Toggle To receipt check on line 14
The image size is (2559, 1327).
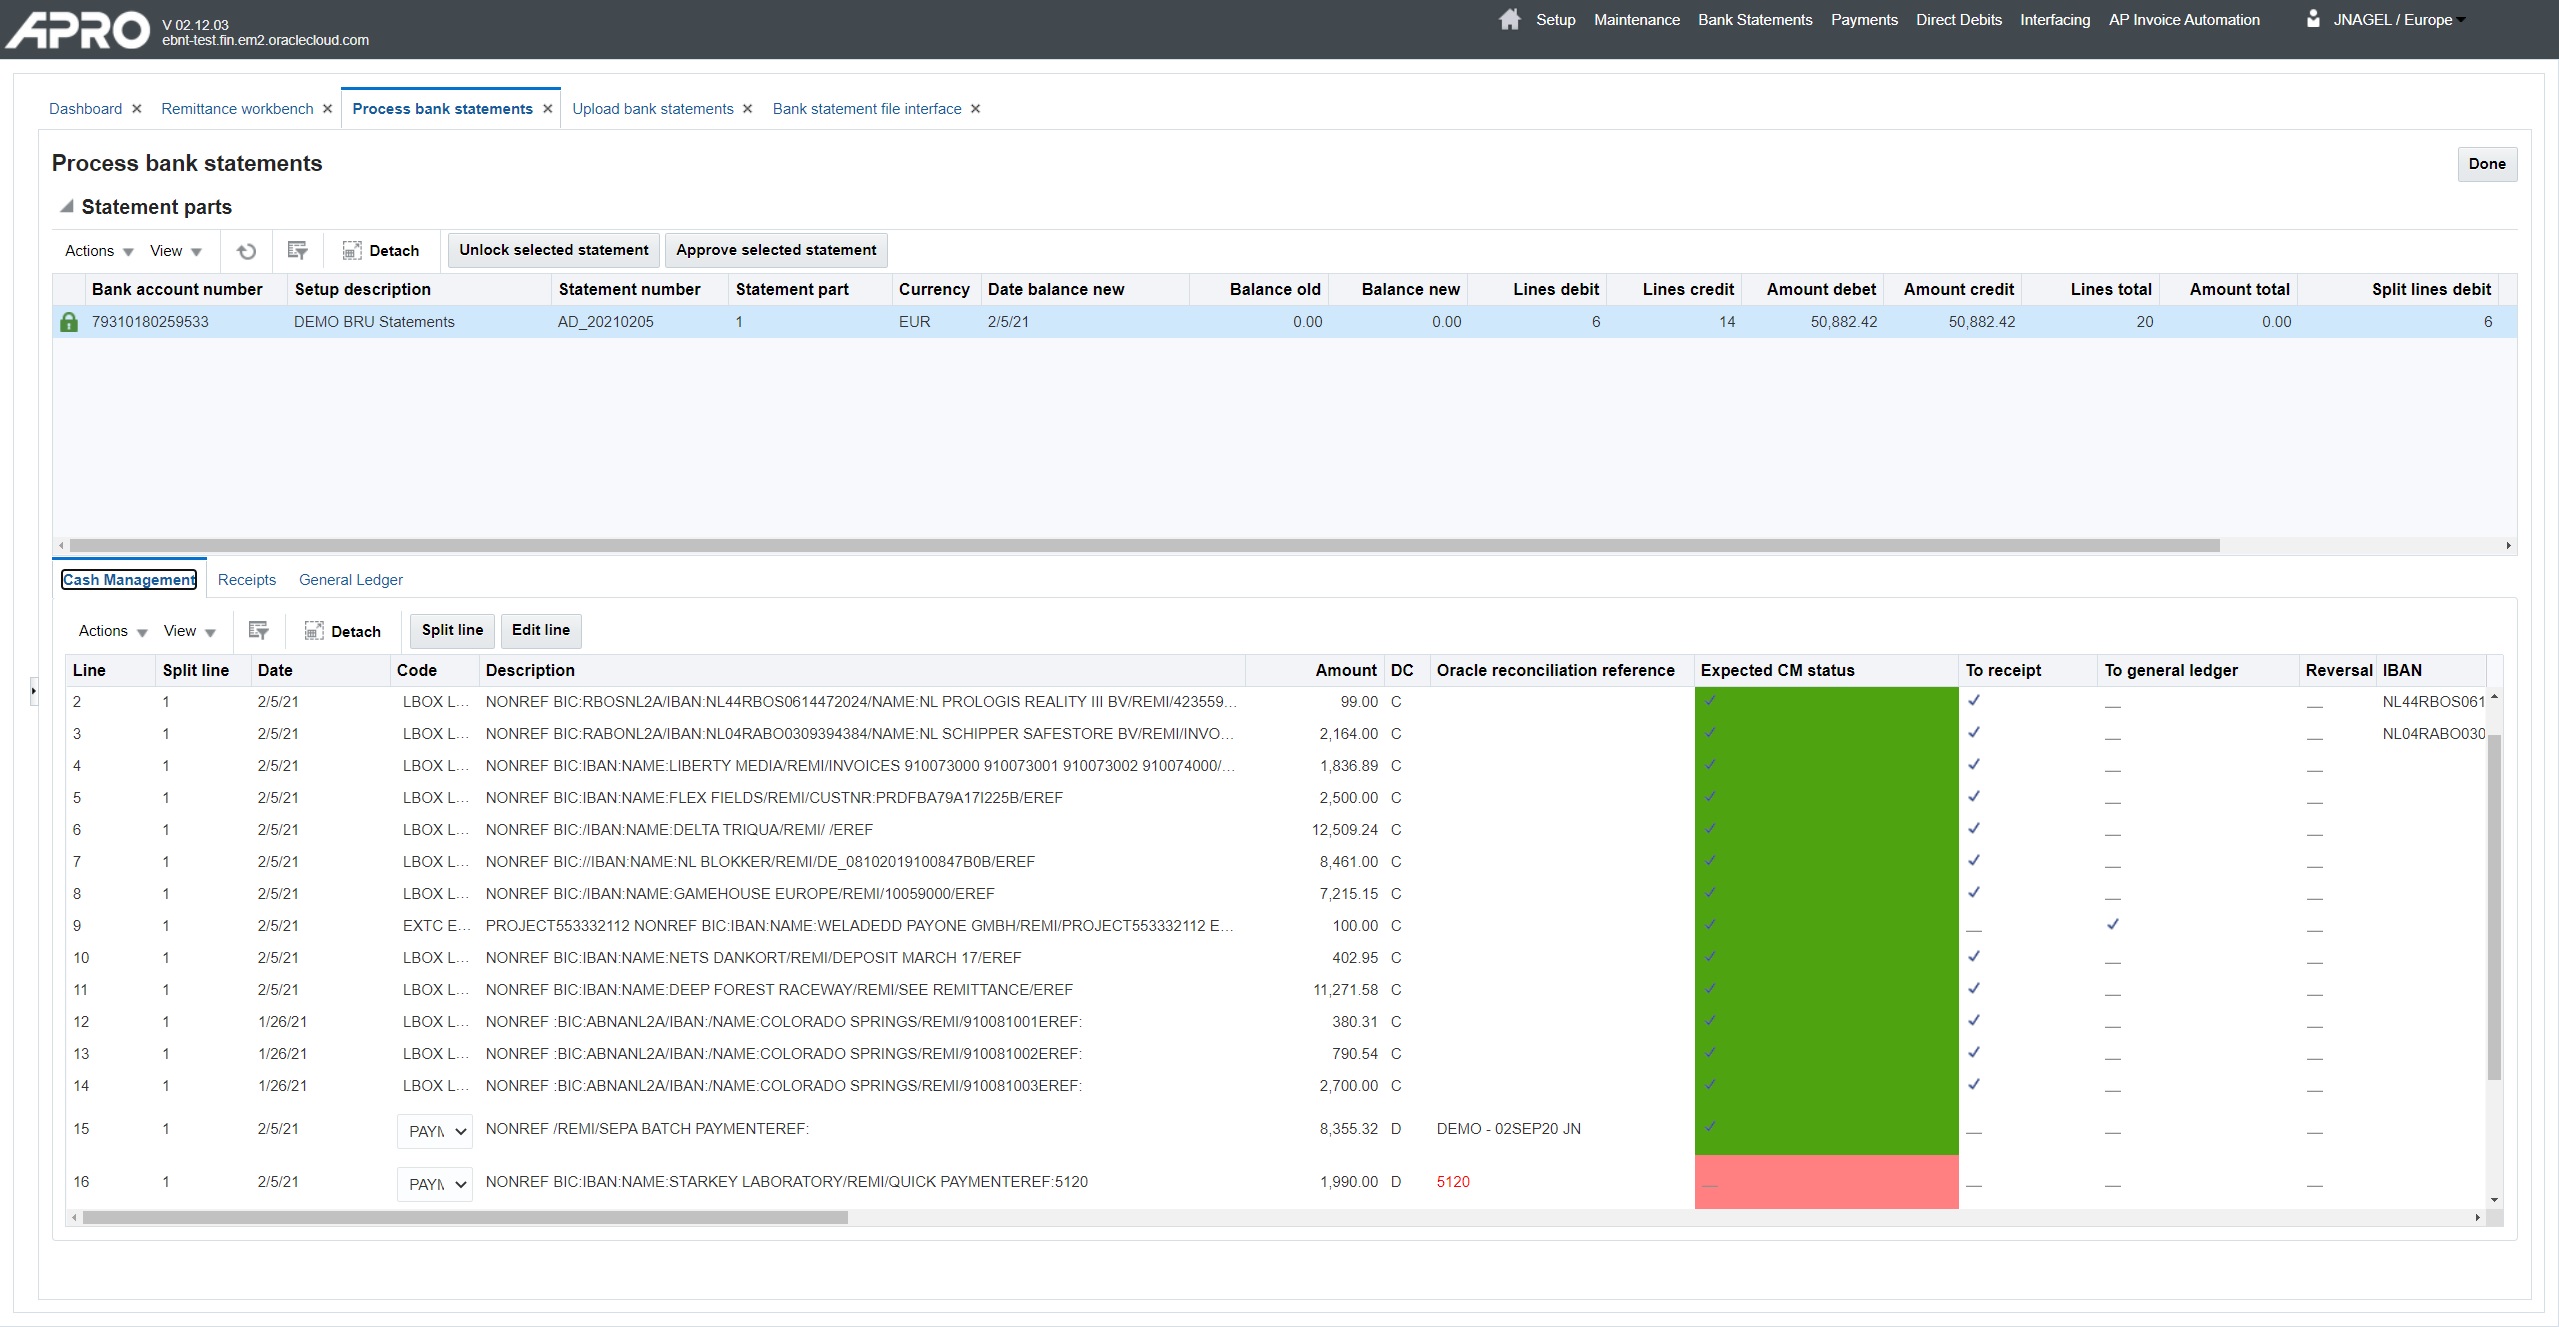(x=1974, y=1085)
